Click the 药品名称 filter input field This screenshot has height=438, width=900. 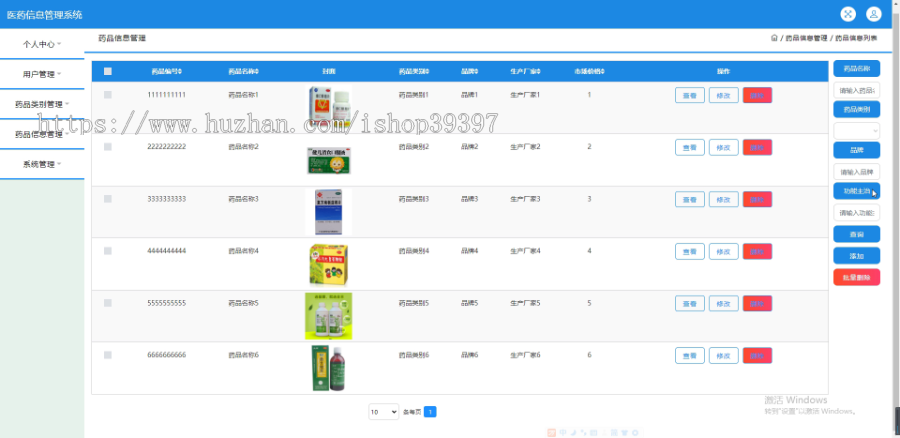[x=856, y=91]
